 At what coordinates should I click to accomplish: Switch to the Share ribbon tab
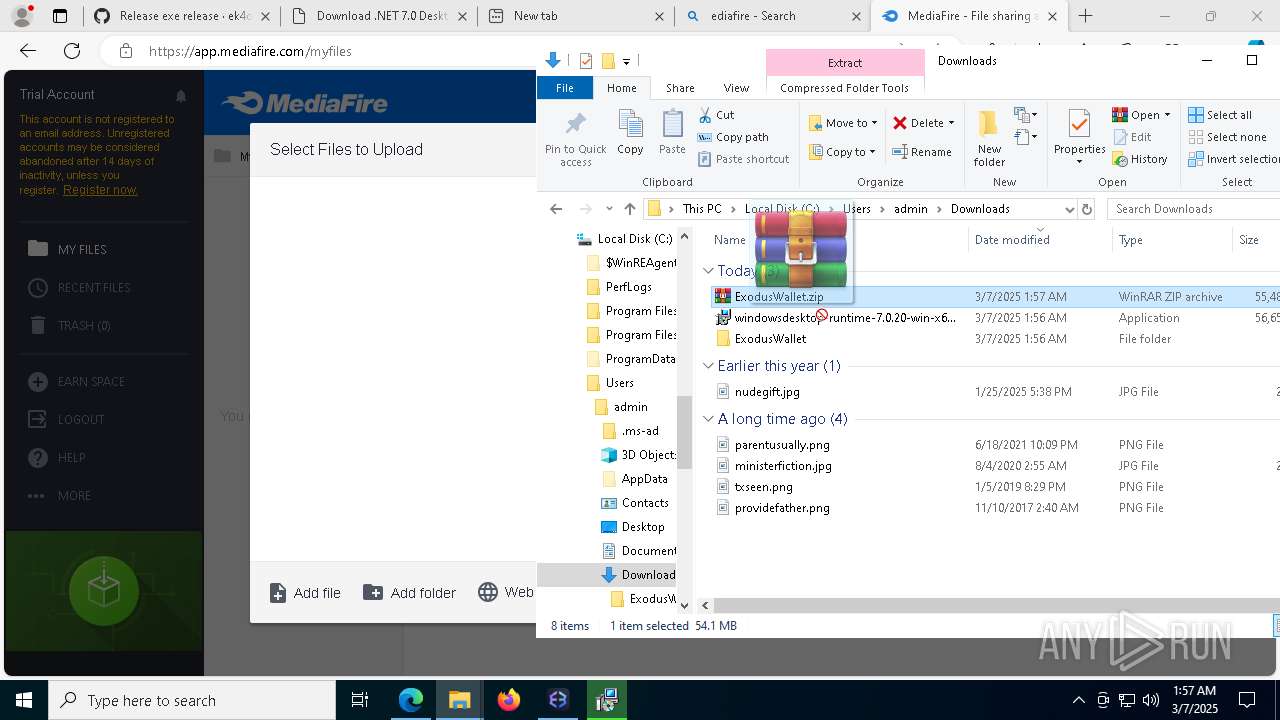click(680, 88)
